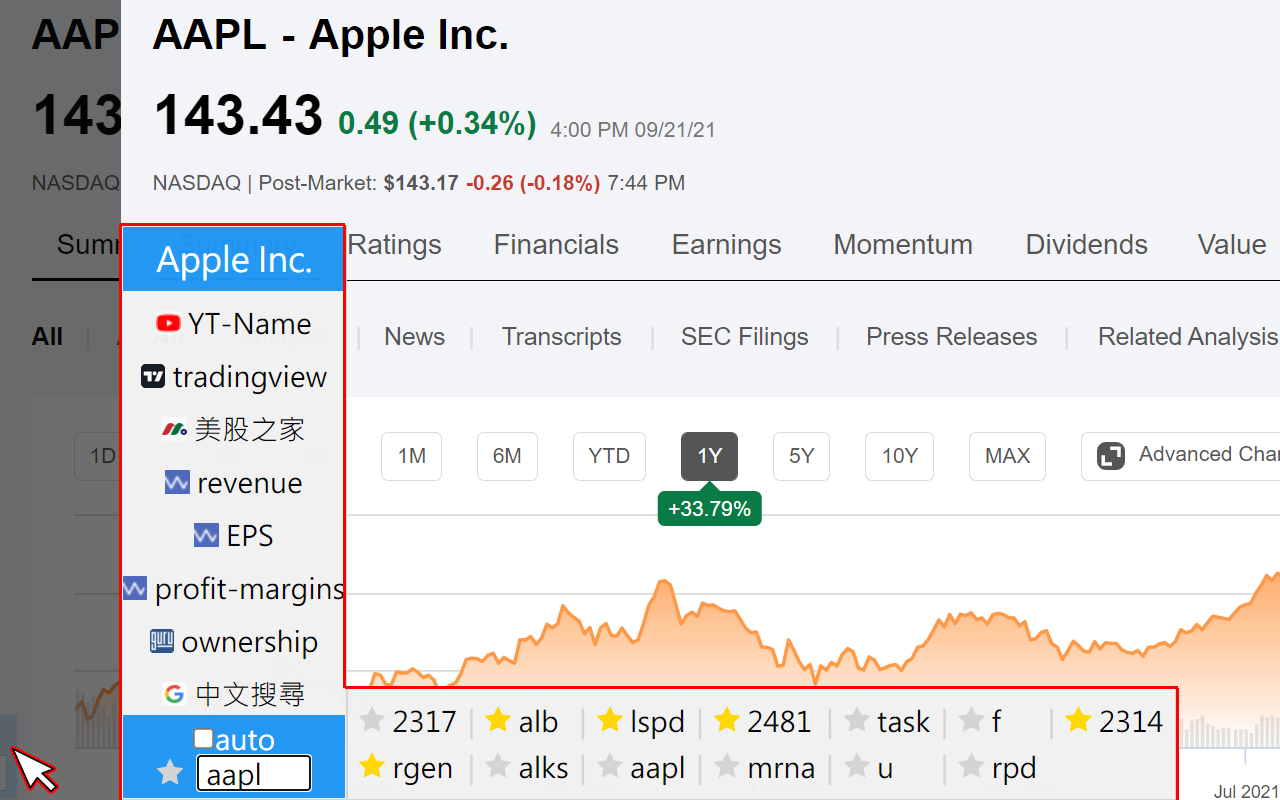Click the +33.79% performance badge
This screenshot has width=1280, height=800.
pyautogui.click(x=709, y=509)
